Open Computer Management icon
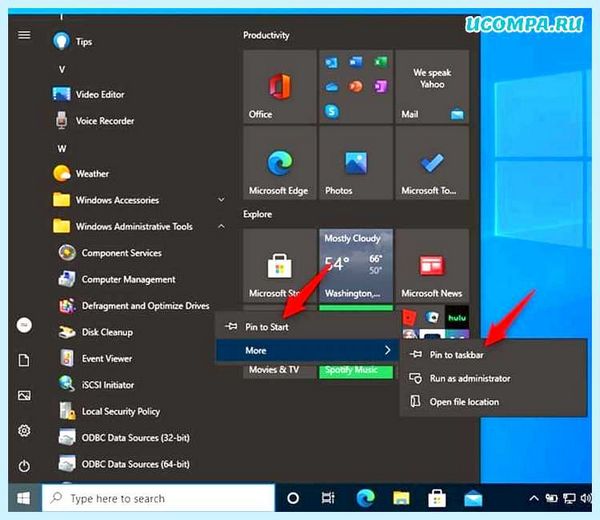The height and width of the screenshot is (520, 600). tap(67, 279)
